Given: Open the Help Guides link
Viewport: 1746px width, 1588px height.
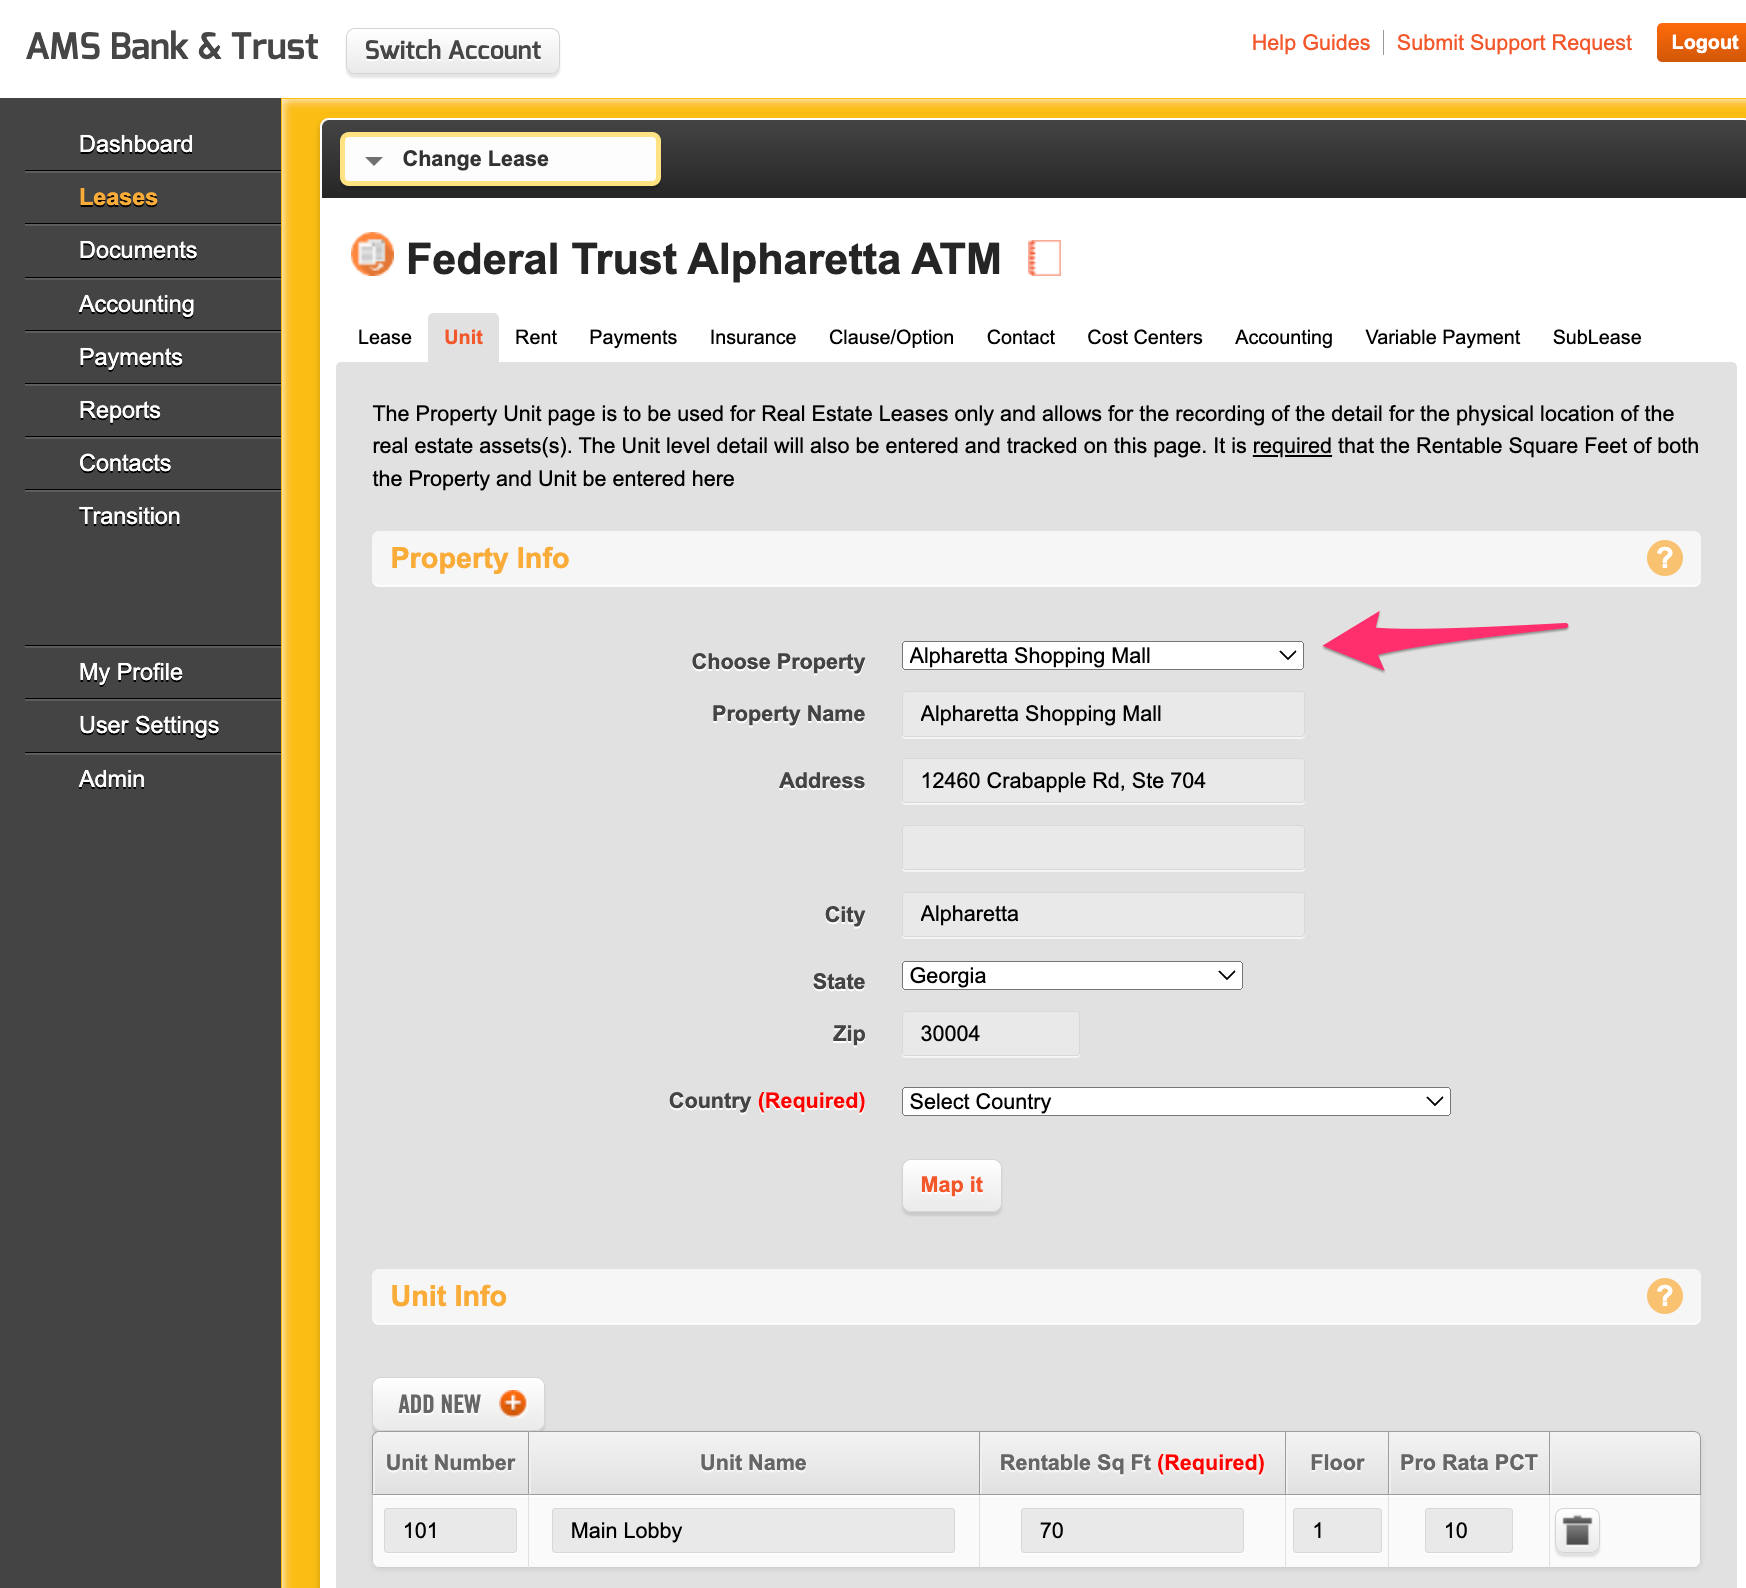Looking at the screenshot, I should (1310, 43).
